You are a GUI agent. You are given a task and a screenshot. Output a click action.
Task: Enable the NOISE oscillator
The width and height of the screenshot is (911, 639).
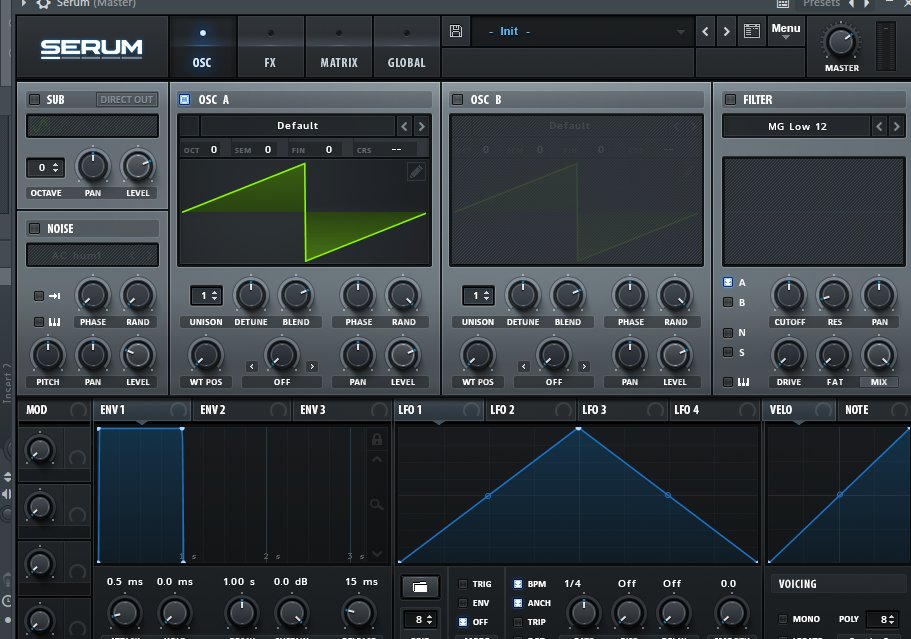[x=34, y=228]
